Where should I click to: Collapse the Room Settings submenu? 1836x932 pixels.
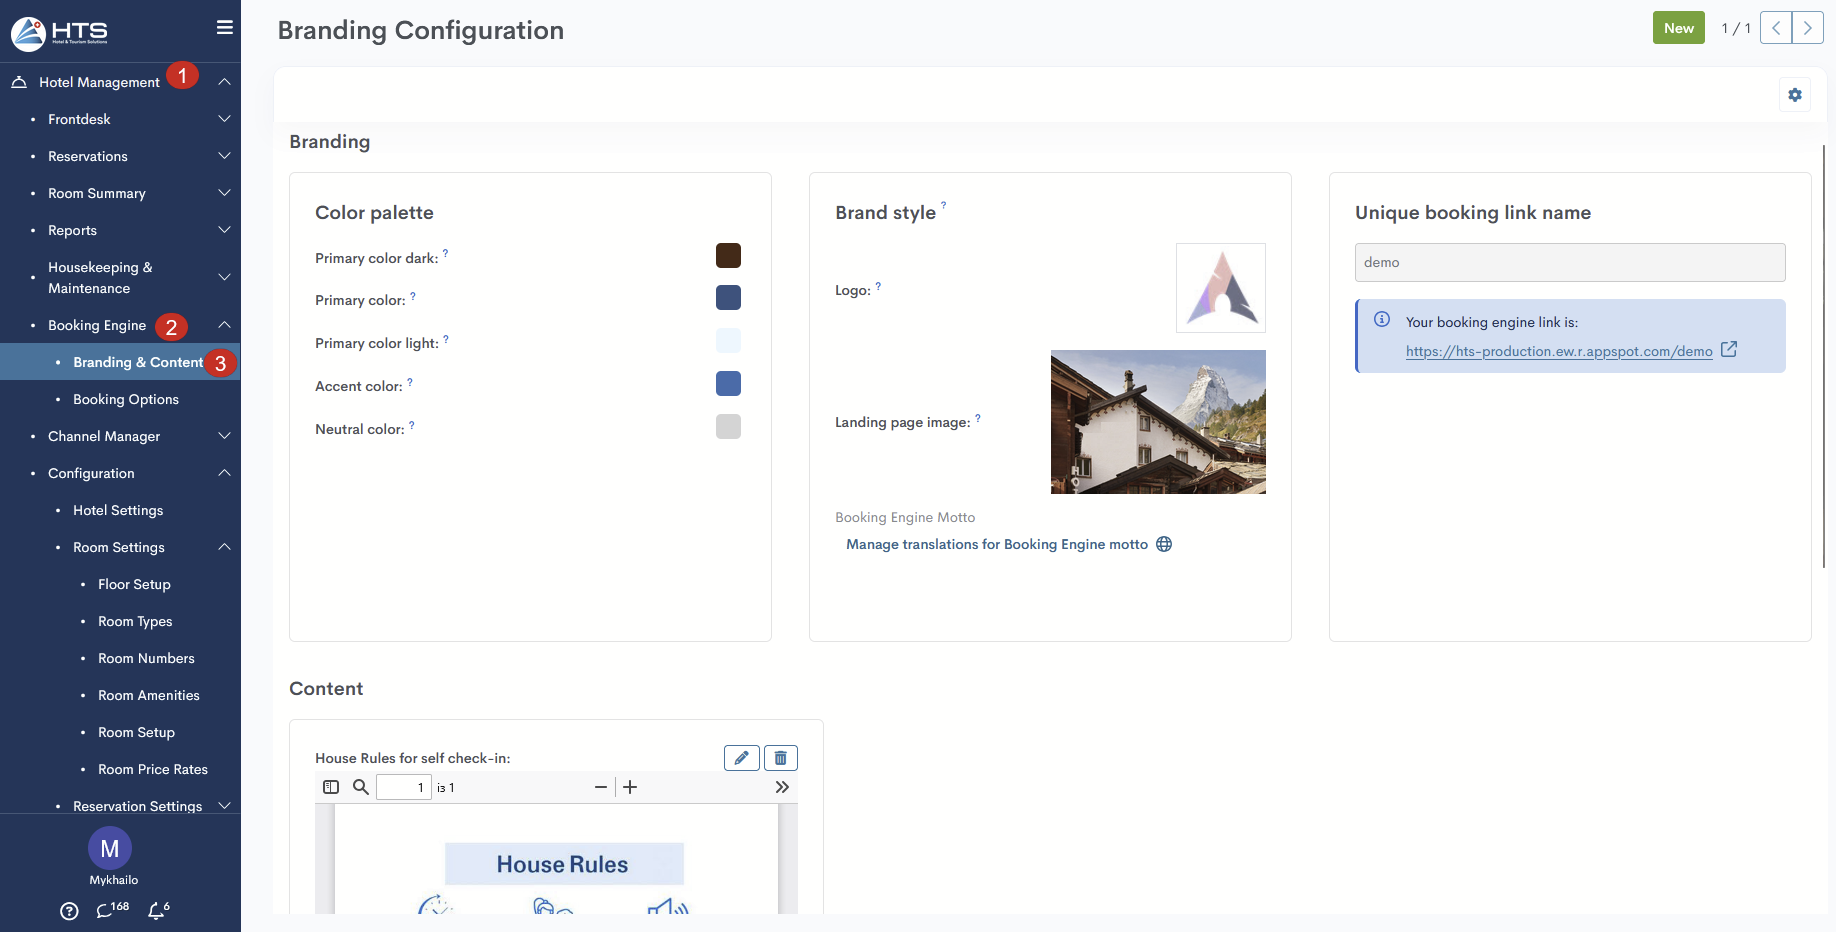click(224, 547)
